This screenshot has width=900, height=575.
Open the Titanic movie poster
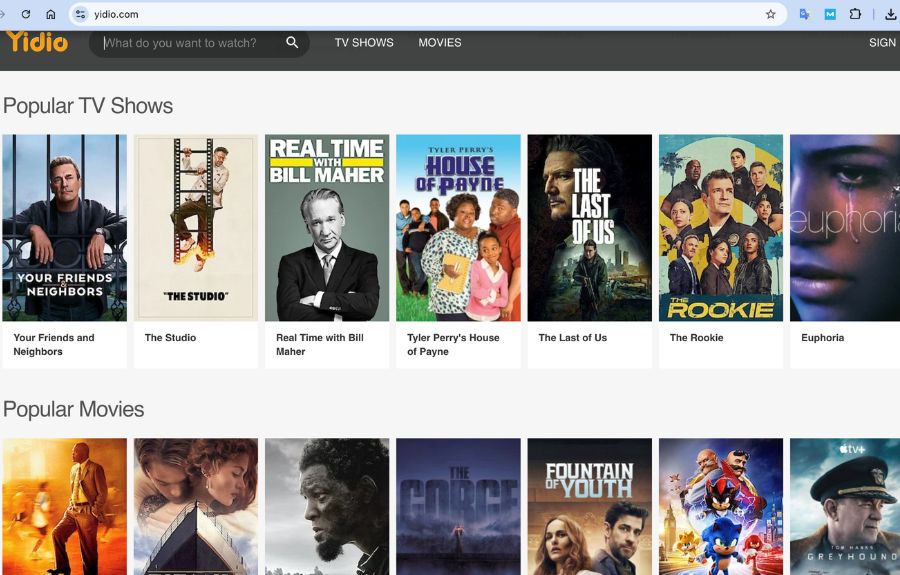196,507
